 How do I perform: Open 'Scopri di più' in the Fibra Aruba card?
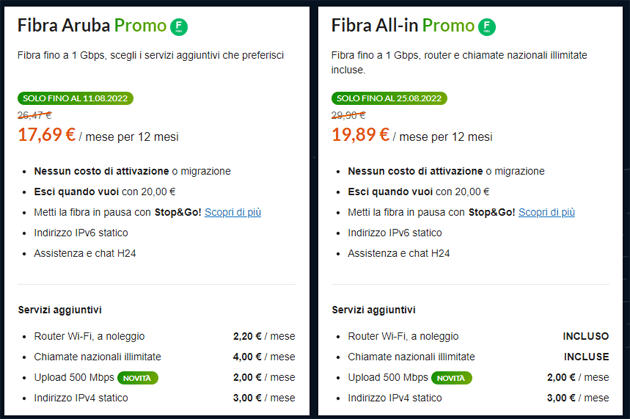click(x=233, y=212)
